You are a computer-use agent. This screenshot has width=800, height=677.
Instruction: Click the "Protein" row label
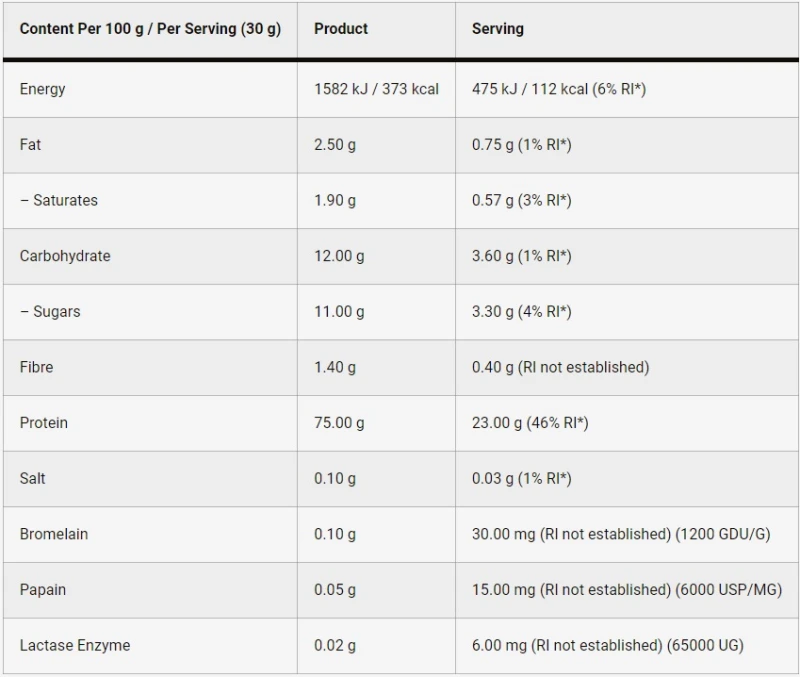pos(44,423)
